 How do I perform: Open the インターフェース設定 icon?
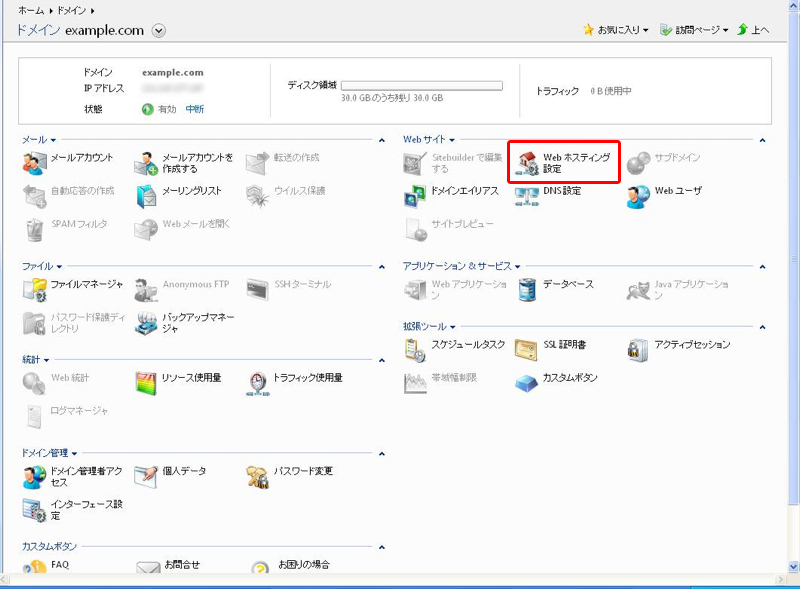click(x=34, y=510)
